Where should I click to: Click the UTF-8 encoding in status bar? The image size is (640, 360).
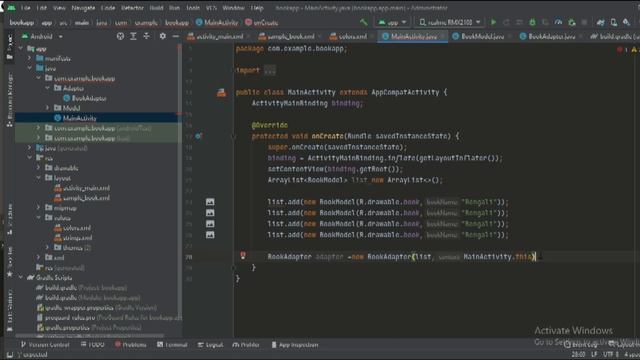pyautogui.click(x=611, y=354)
